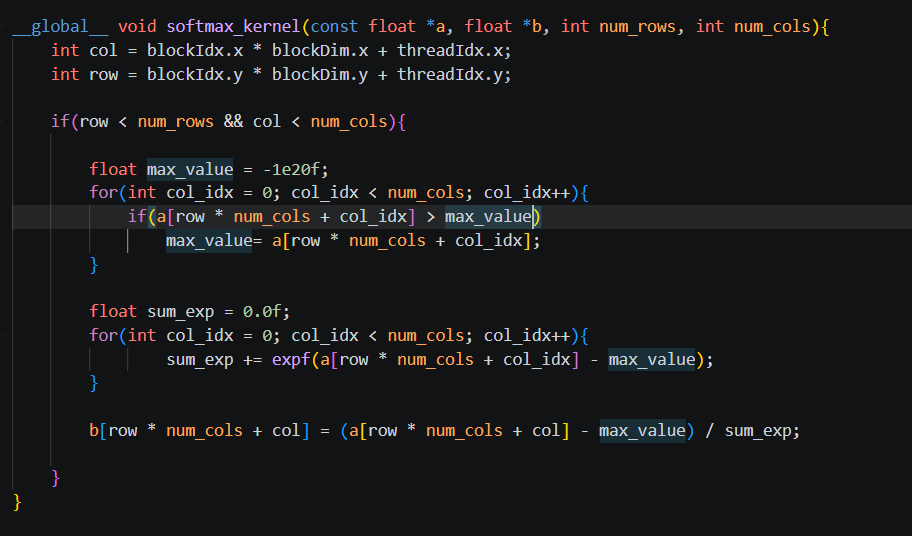Click the 0.0f literal in the sum_exp declaration
912x536 pixels.
[x=262, y=312]
